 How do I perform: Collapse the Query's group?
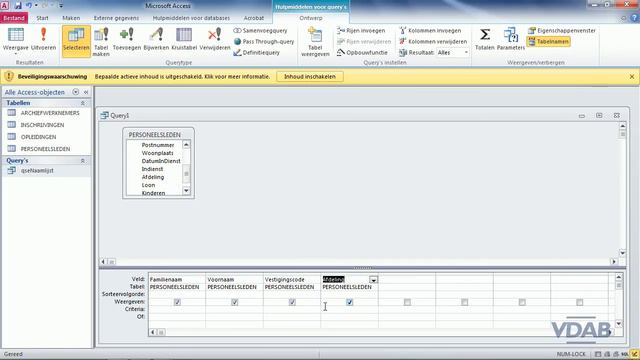[x=82, y=161]
